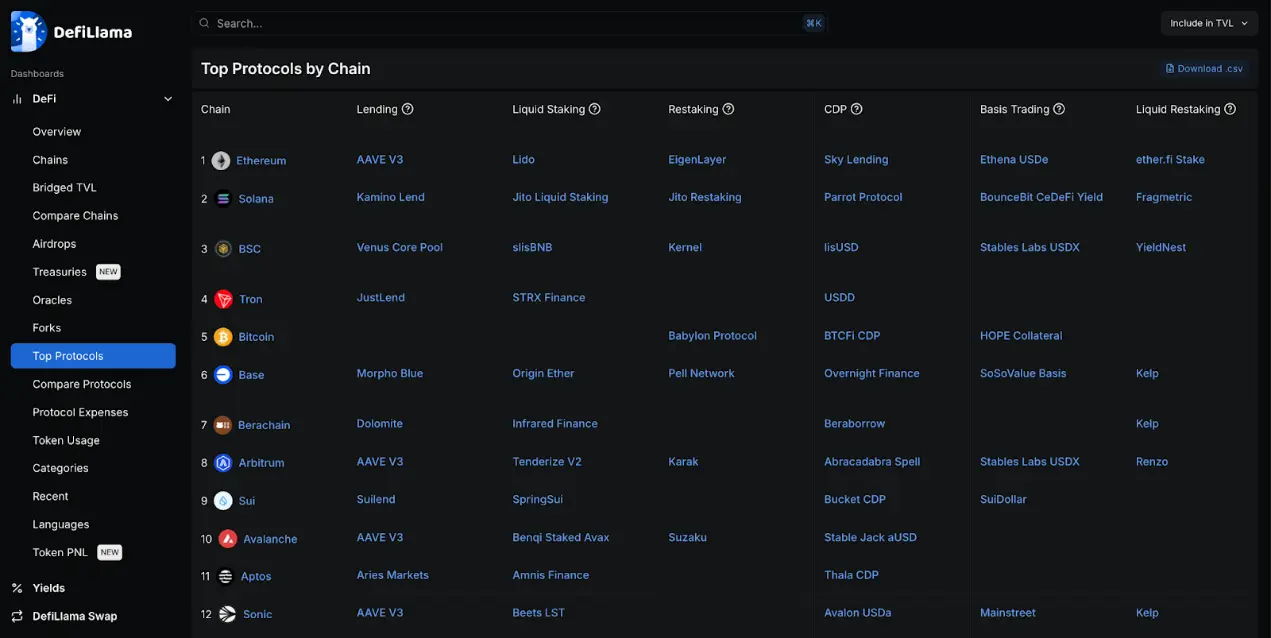1271x638 pixels.
Task: Open the Yields dashboard menu
Action: click(48, 588)
